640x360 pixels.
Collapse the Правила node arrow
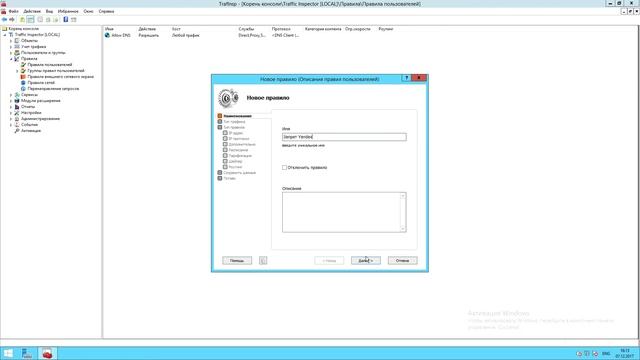11,59
